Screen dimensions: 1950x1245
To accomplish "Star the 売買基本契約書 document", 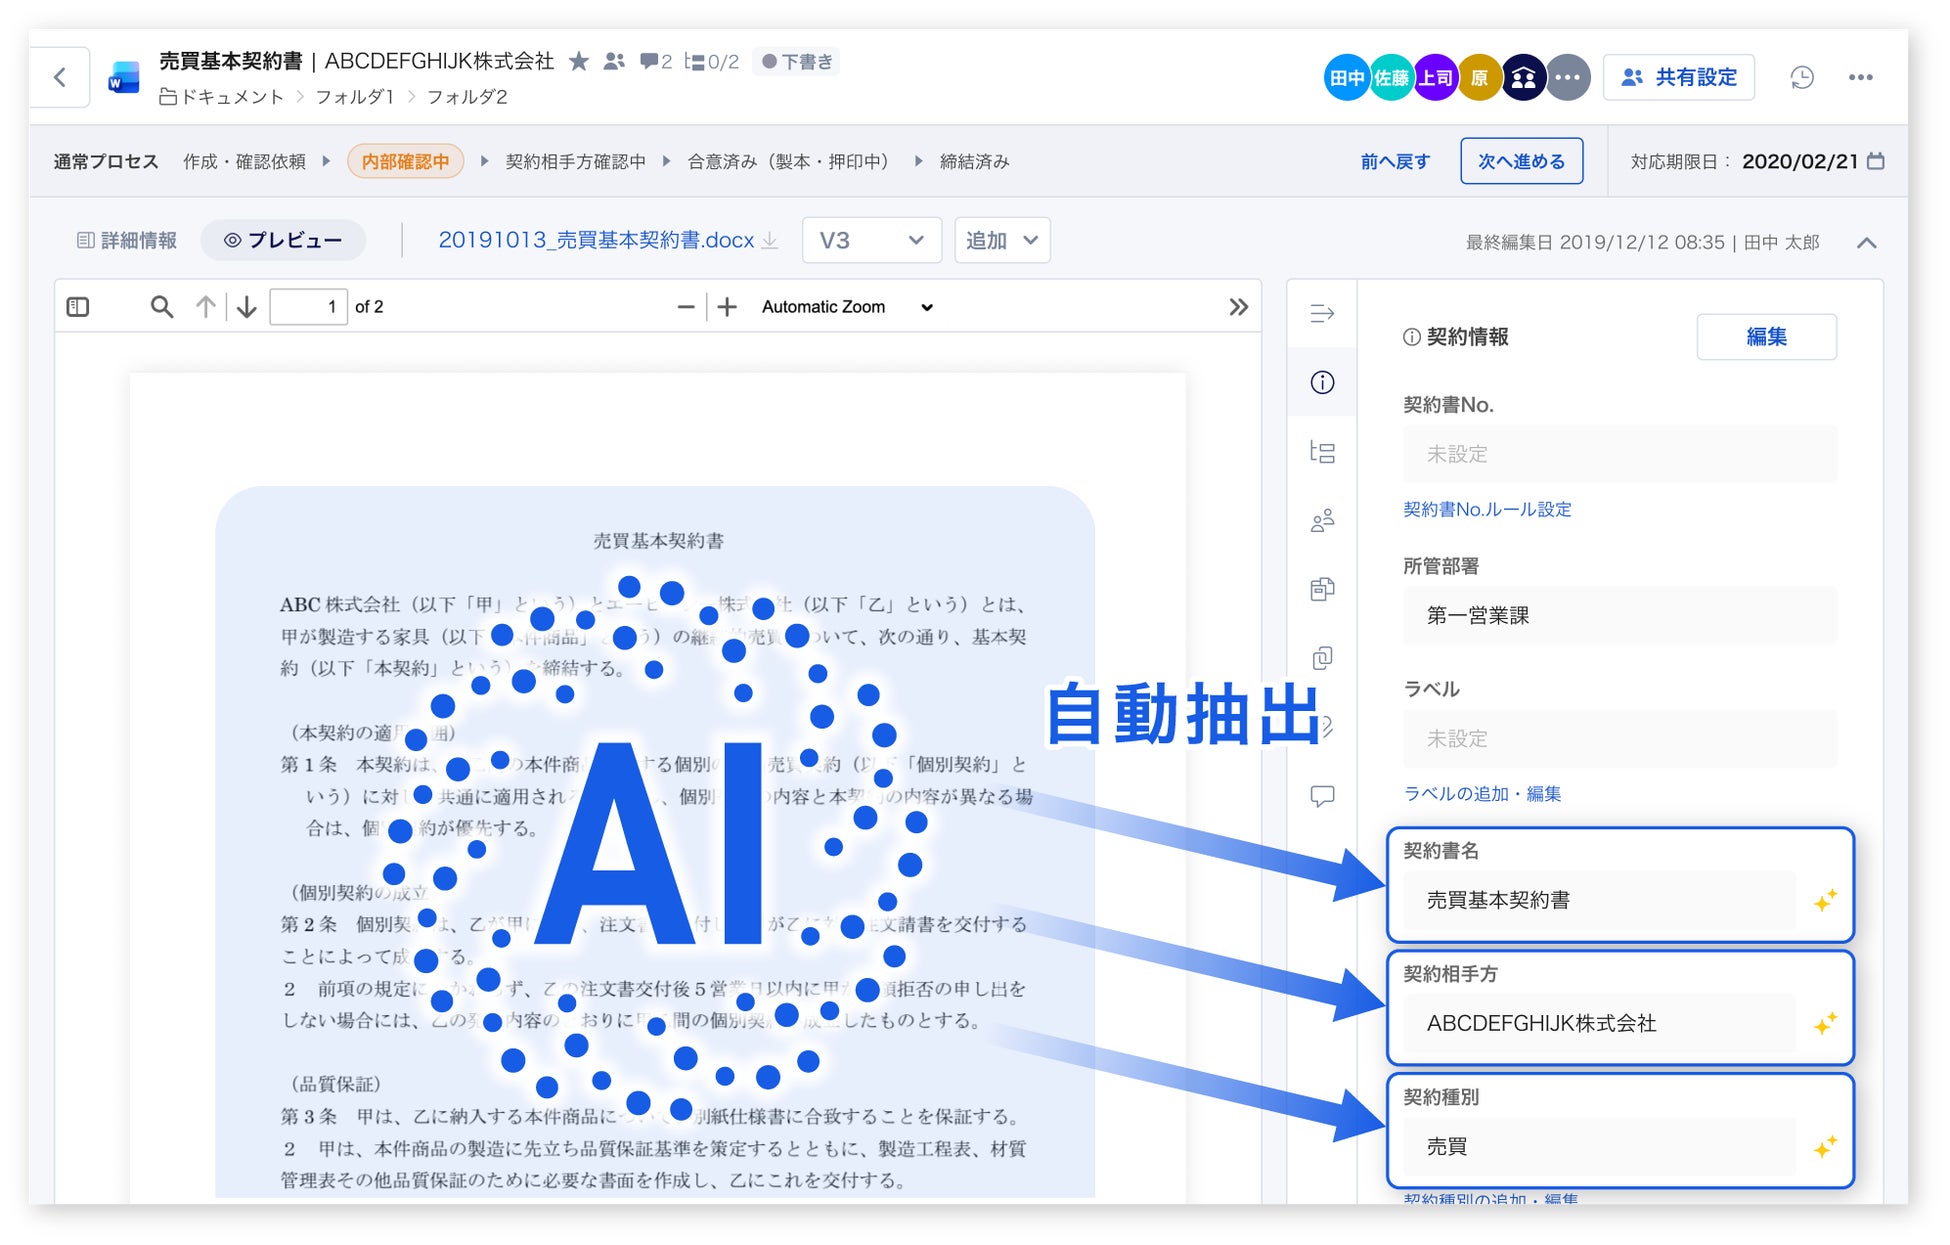I will 578,62.
